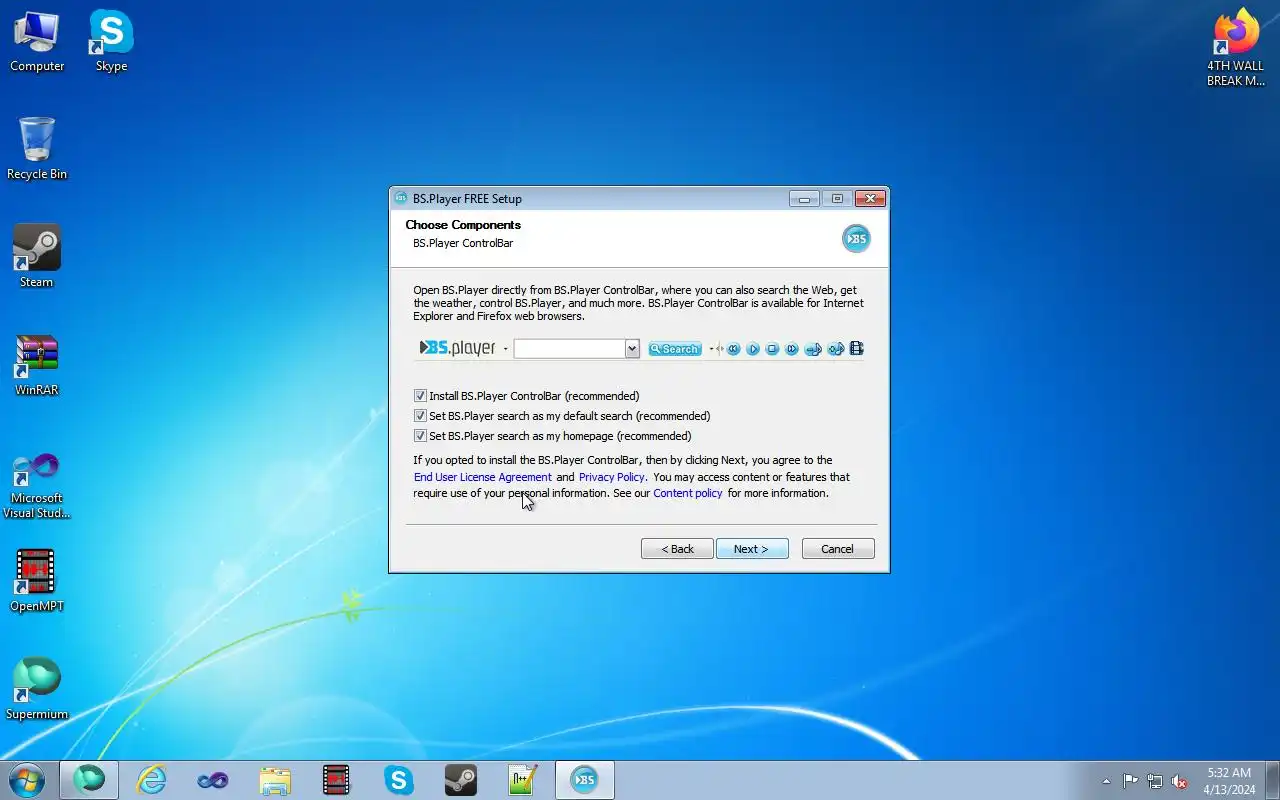Cancel the BS.Player setup

click(x=838, y=549)
